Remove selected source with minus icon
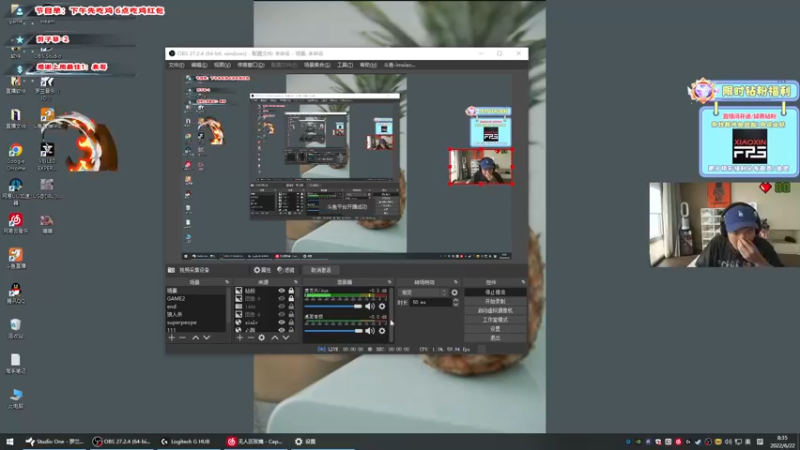800x450 pixels. [251, 338]
